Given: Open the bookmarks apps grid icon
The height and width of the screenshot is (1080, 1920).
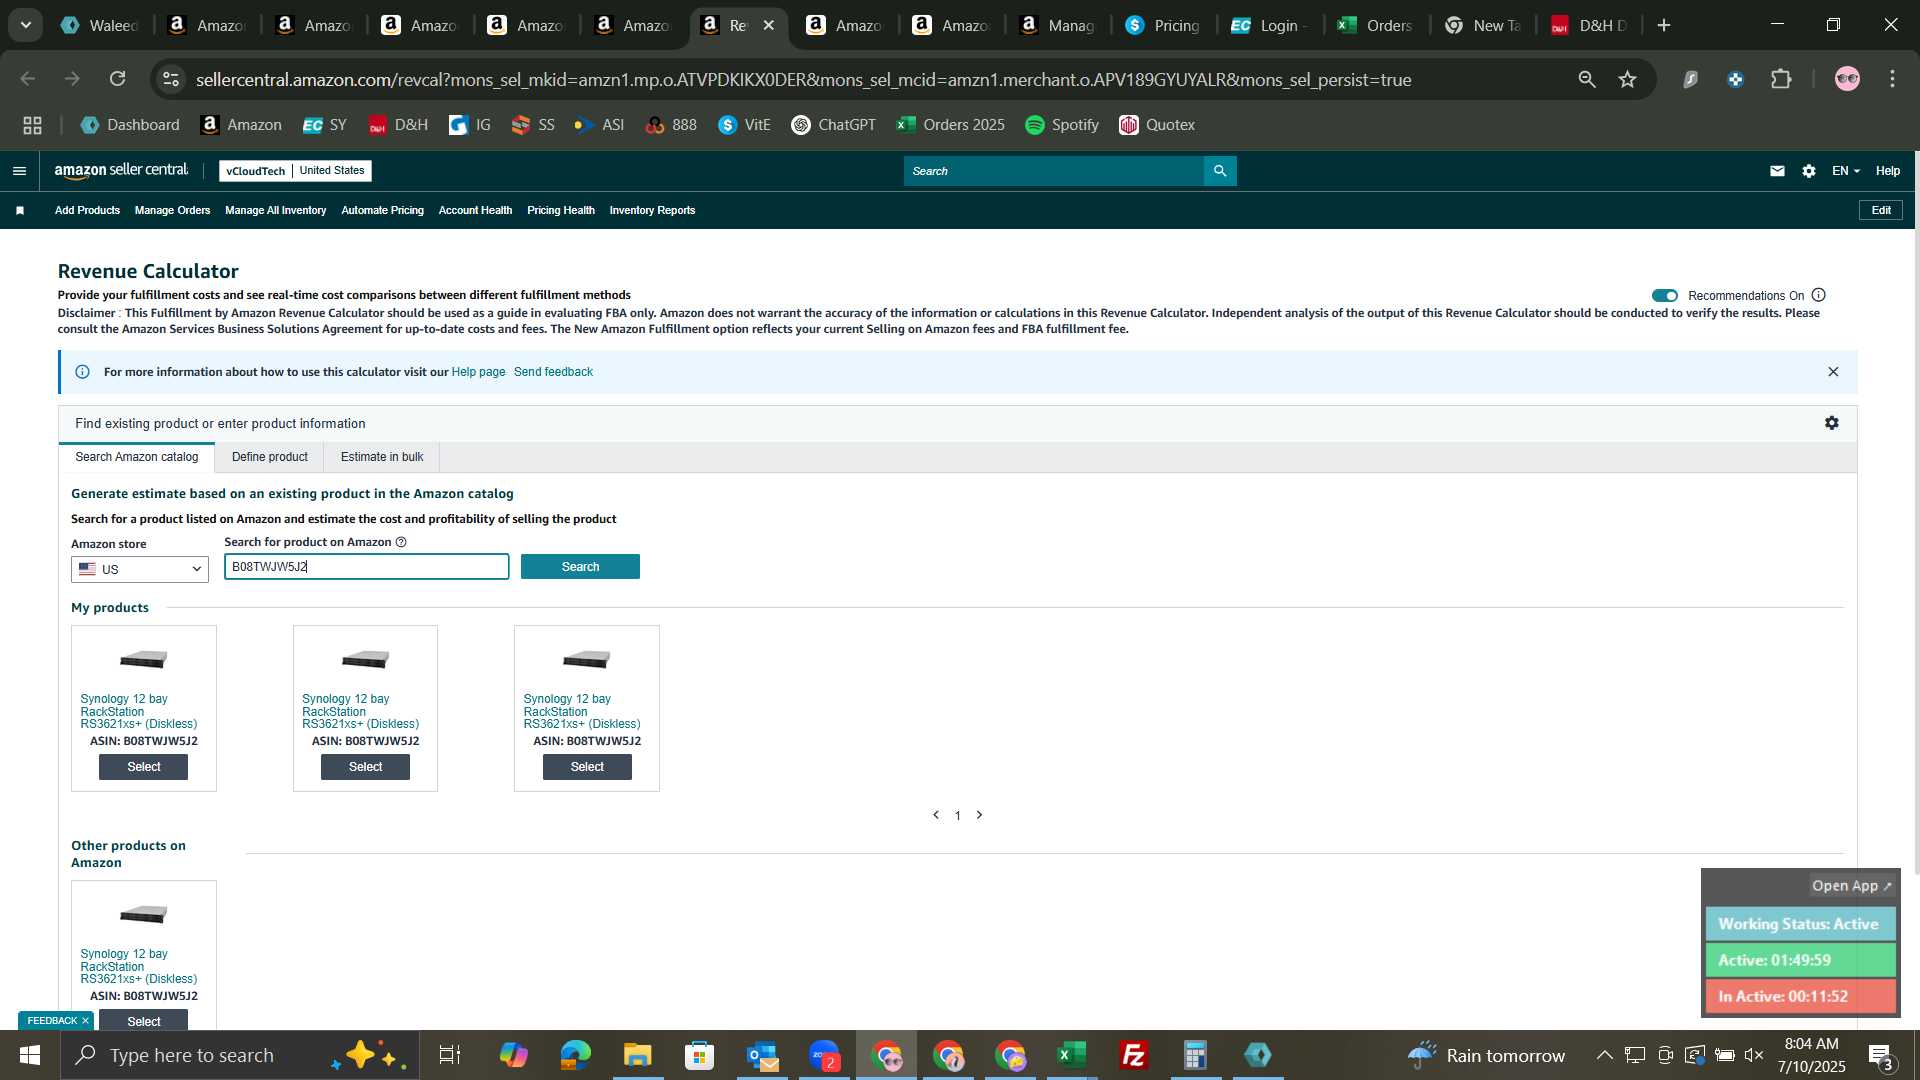Looking at the screenshot, I should click(x=32, y=125).
